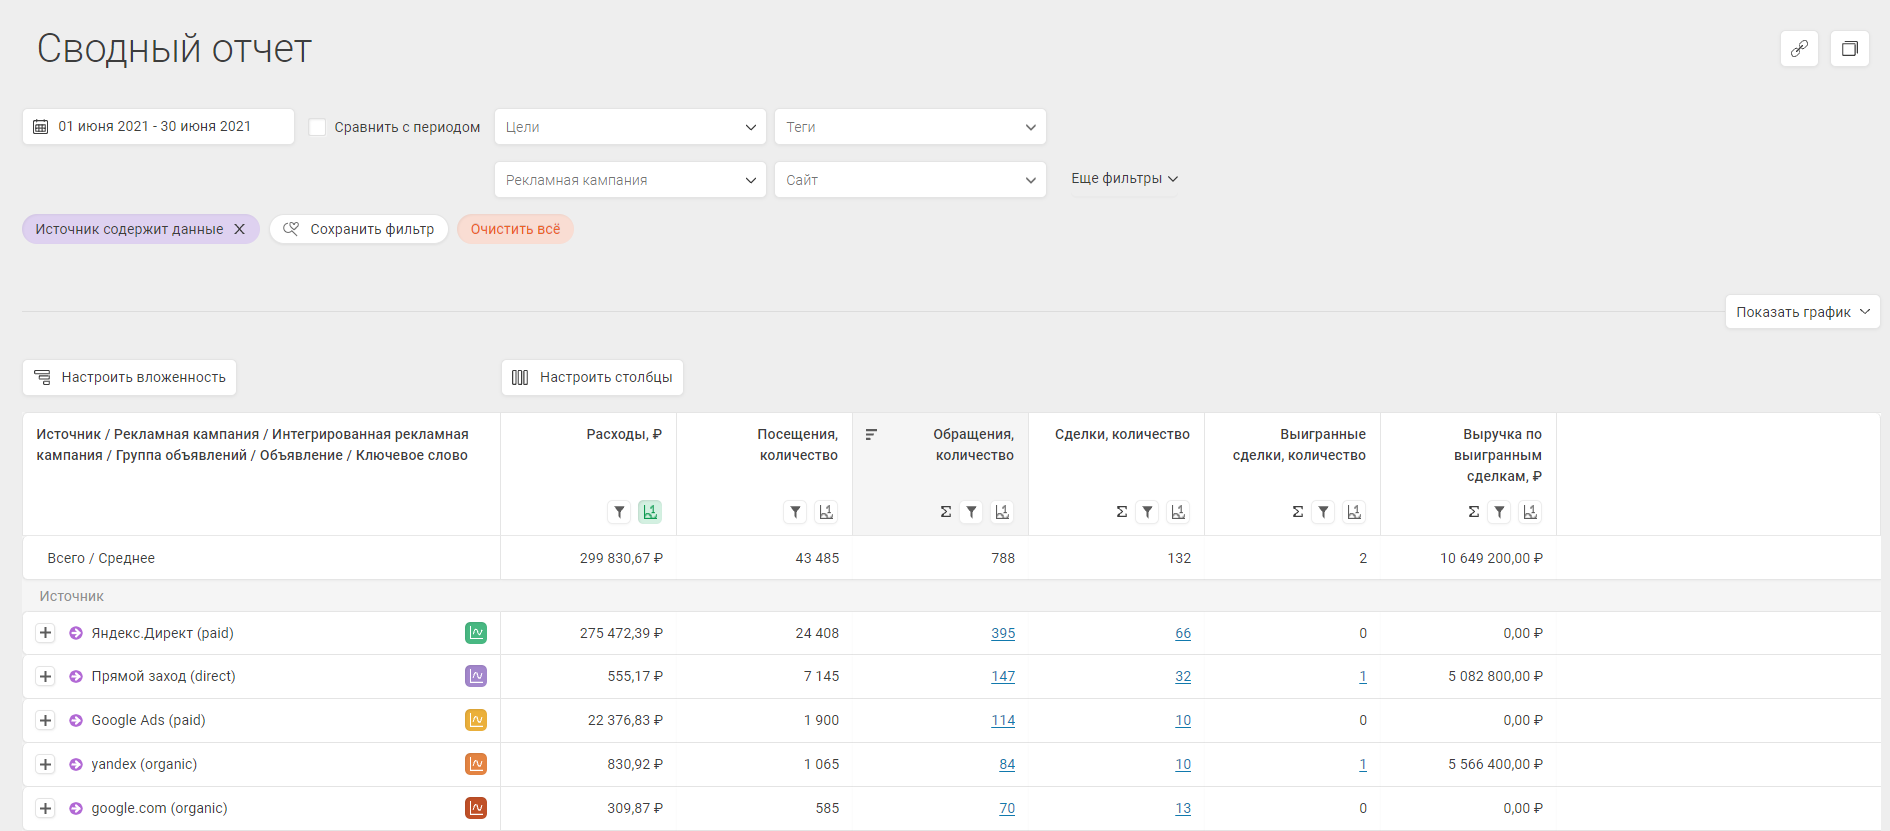The height and width of the screenshot is (831, 1890).
Task: Click the Источник group header
Action: pyautogui.click(x=72, y=596)
